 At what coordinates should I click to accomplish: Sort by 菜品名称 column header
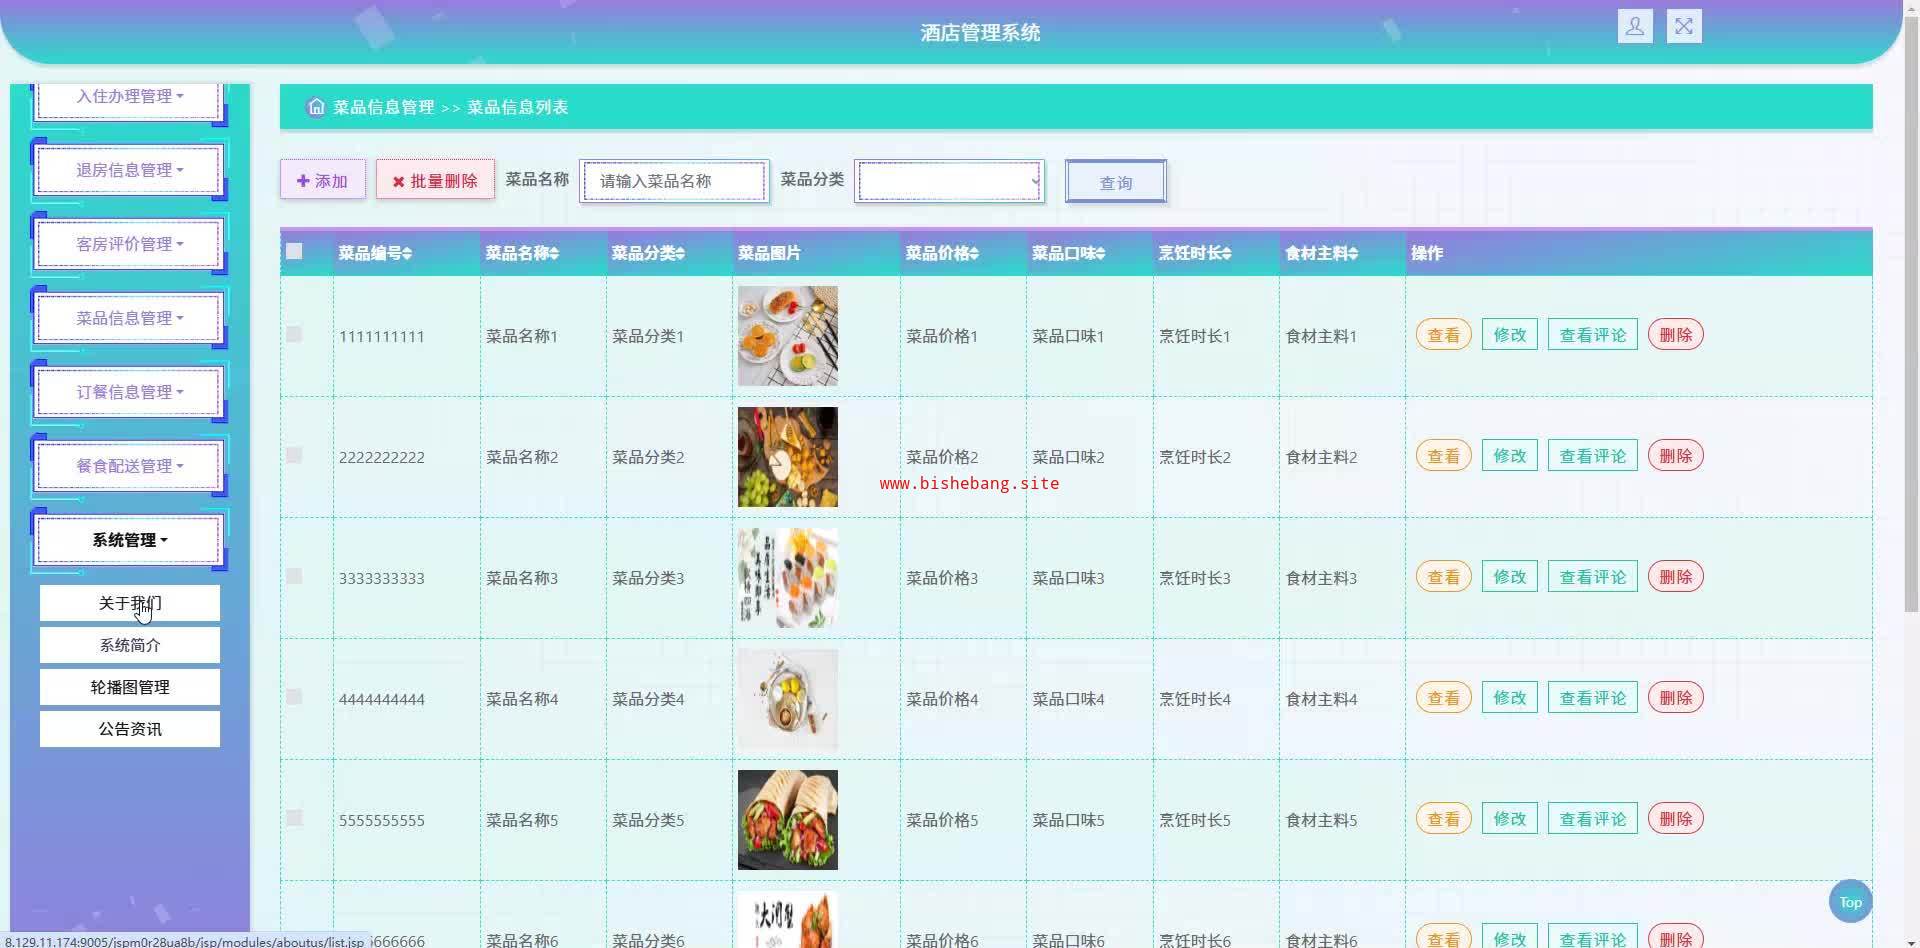point(522,253)
